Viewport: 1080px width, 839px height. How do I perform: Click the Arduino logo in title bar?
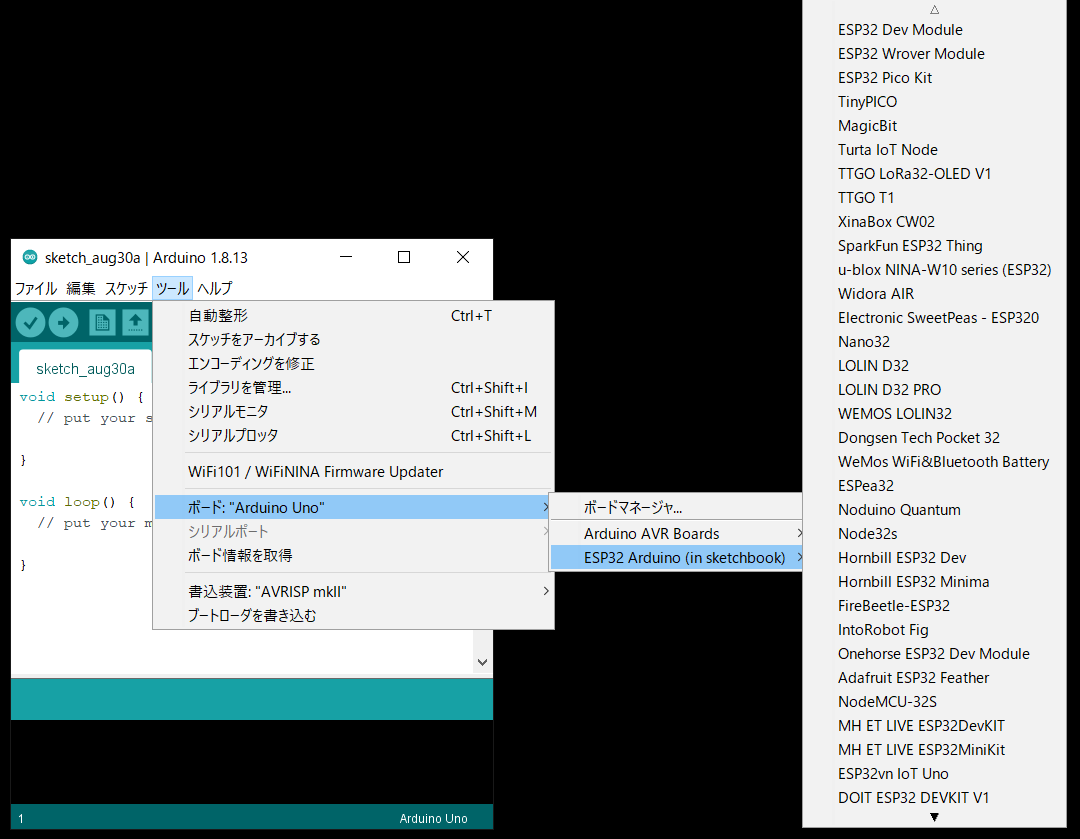(29, 258)
